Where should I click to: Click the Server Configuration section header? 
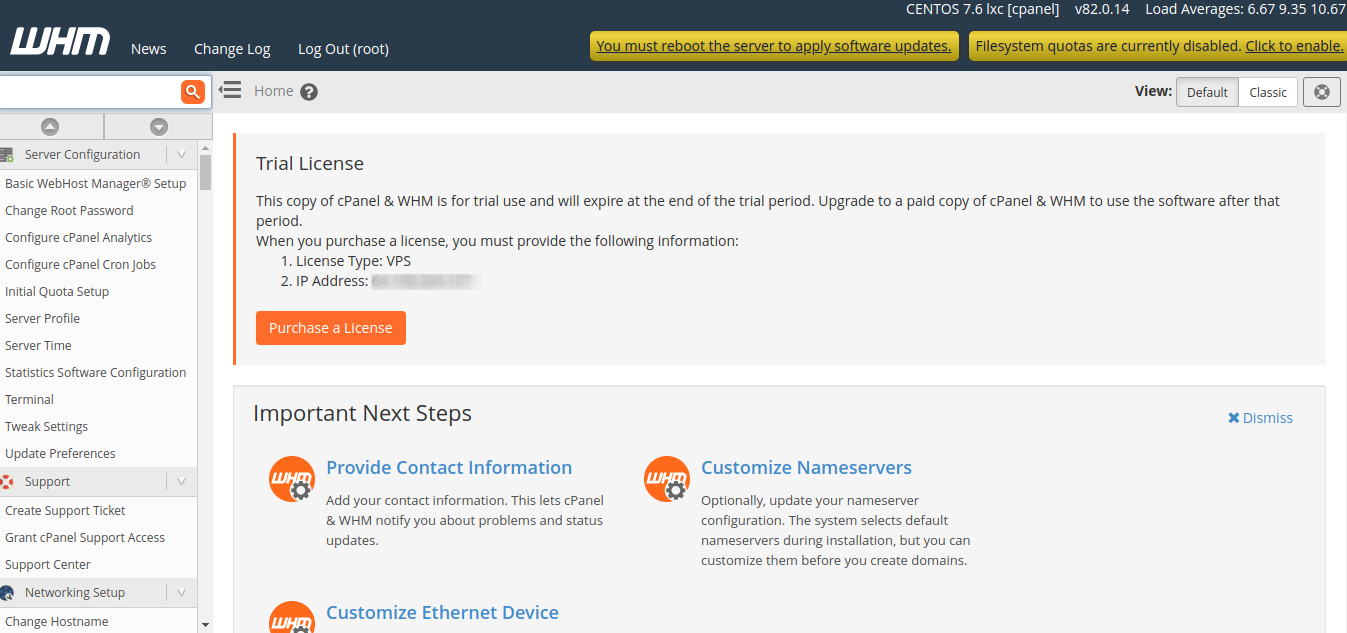(98, 155)
